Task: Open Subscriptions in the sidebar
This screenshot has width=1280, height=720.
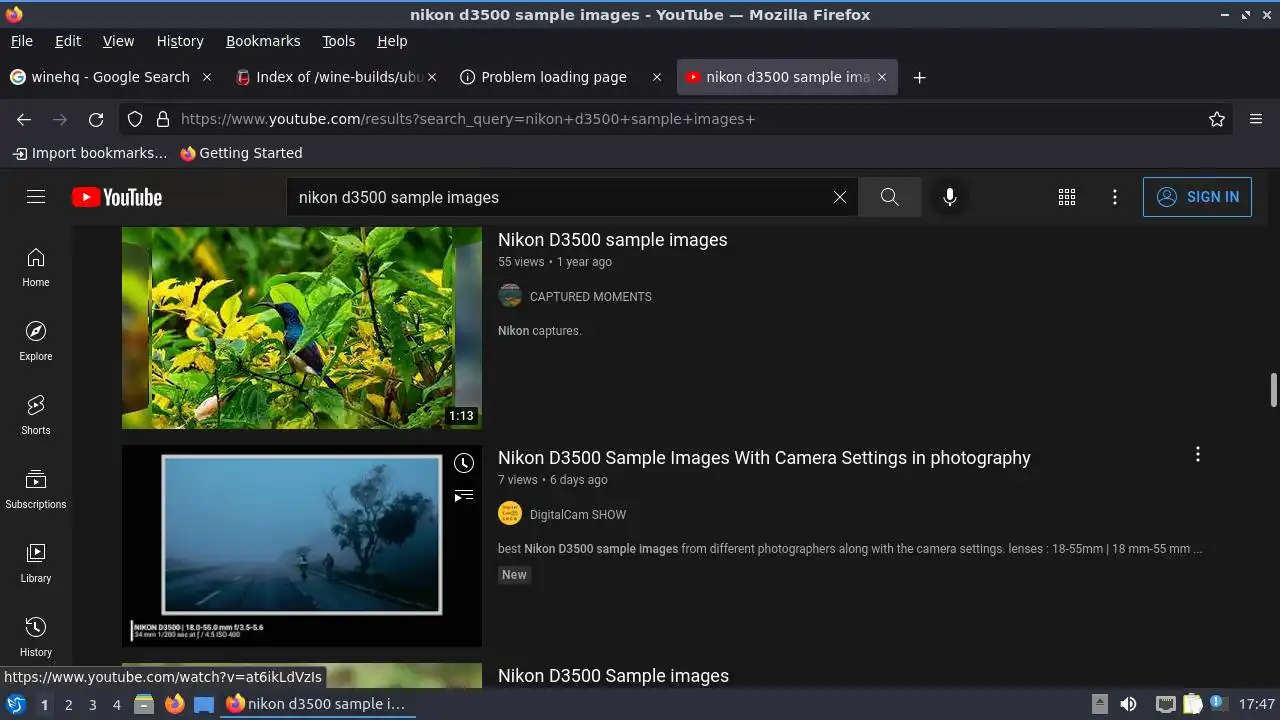Action: pos(36,489)
